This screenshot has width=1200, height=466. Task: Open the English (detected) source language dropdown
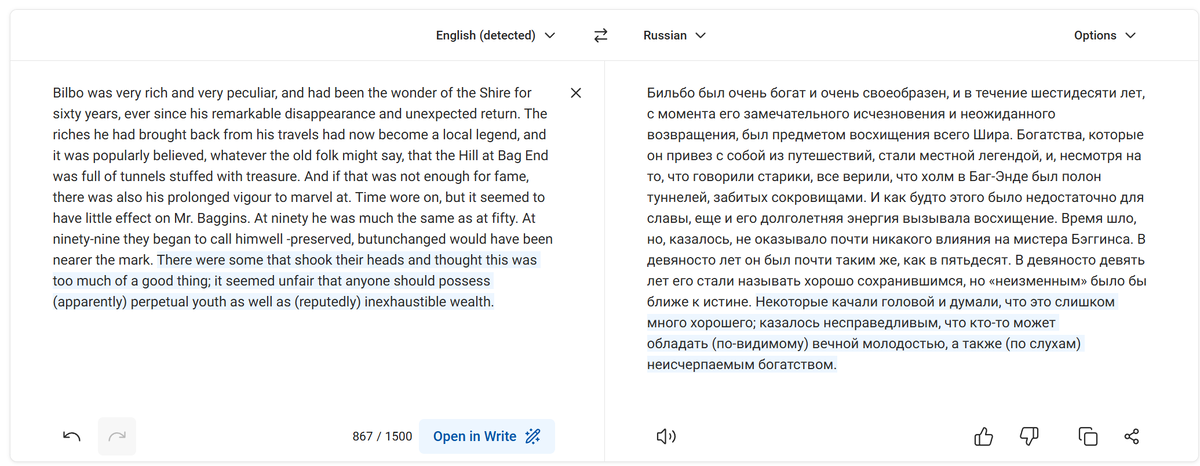[x=495, y=35]
